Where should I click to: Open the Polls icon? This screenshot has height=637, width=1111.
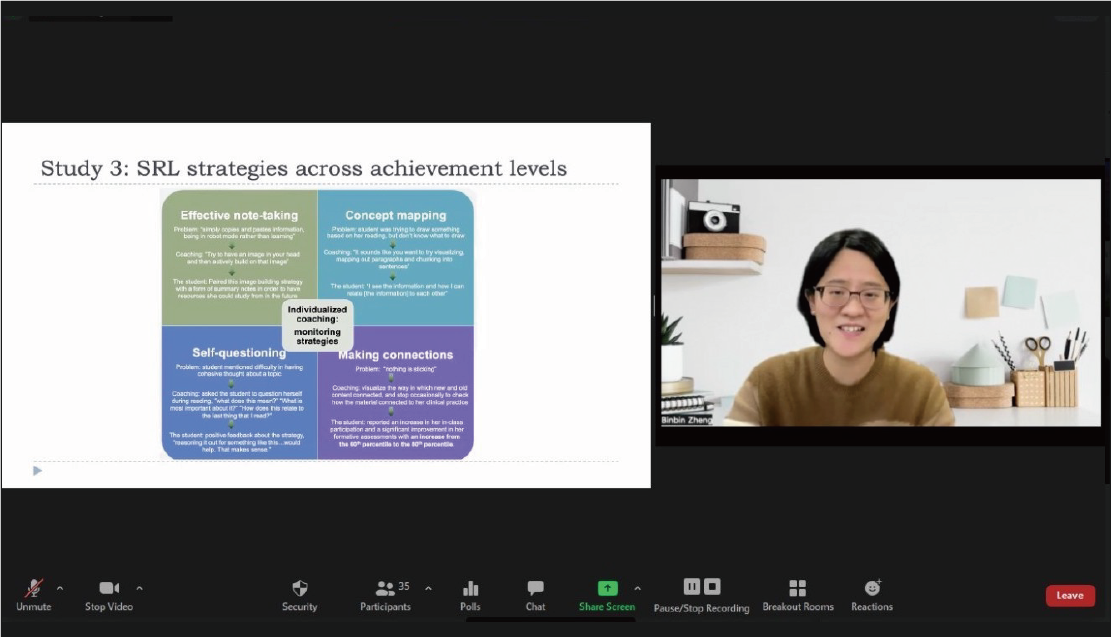click(470, 589)
